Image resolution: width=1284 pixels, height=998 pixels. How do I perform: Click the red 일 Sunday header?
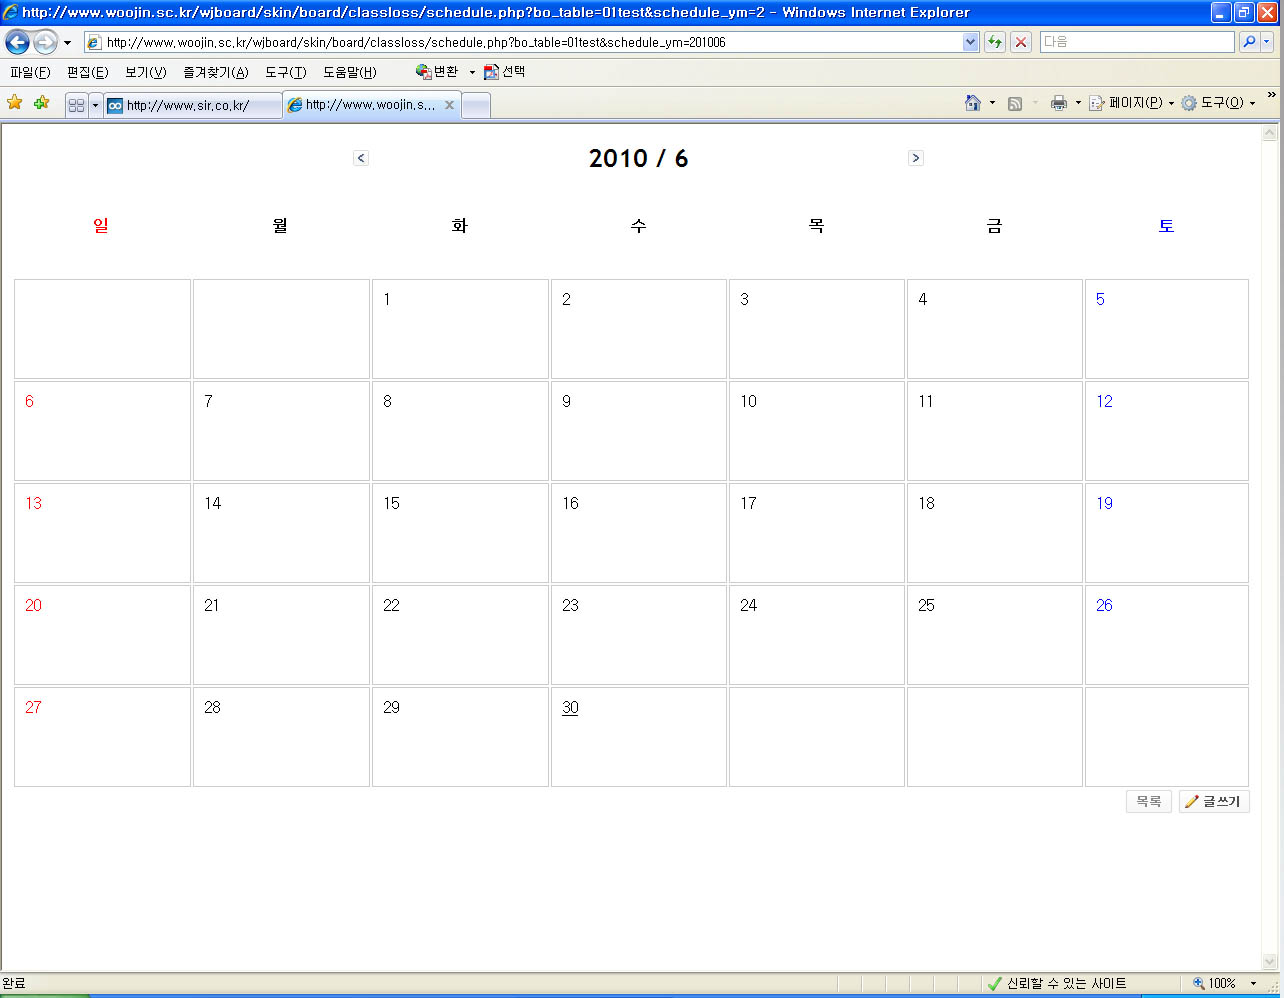tap(101, 226)
